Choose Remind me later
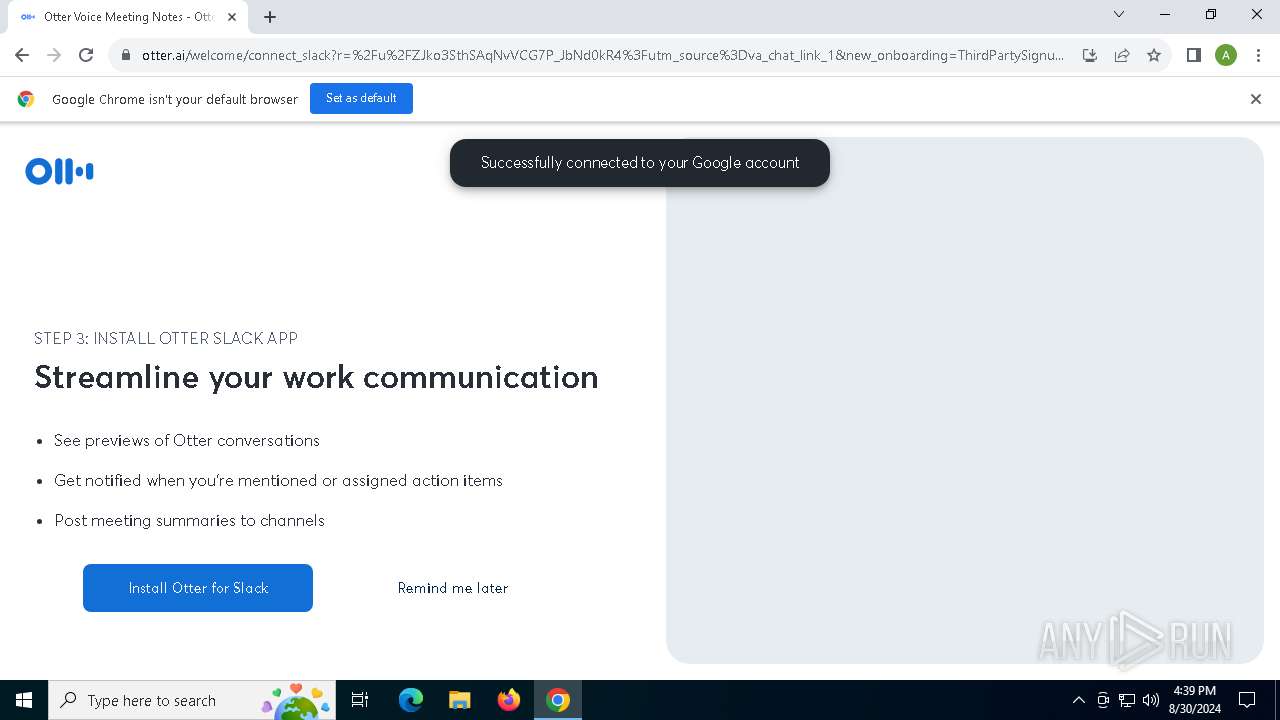 click(x=453, y=588)
